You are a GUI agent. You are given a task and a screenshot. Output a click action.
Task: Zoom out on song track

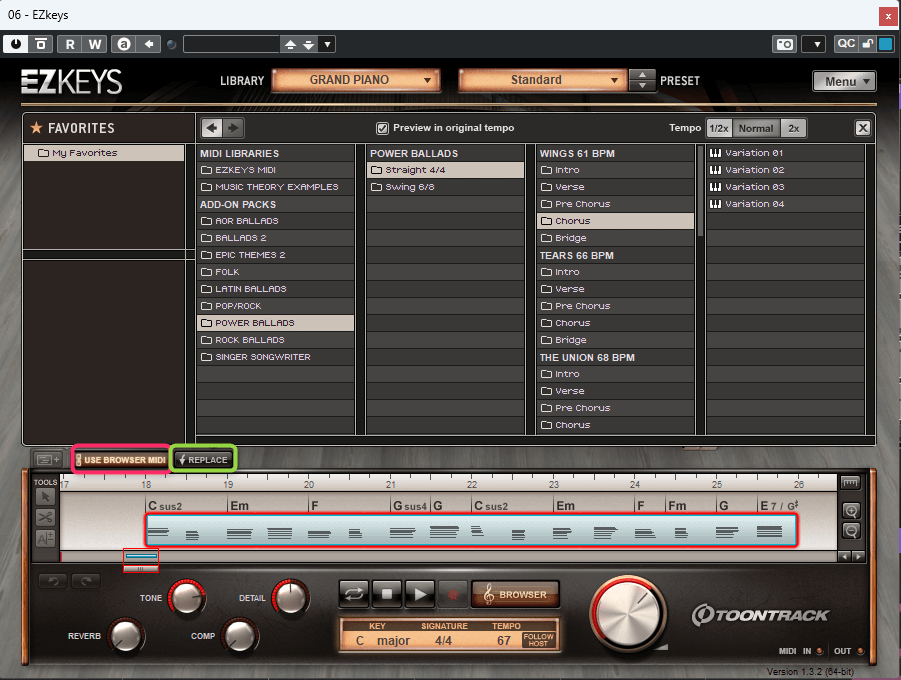(851, 530)
